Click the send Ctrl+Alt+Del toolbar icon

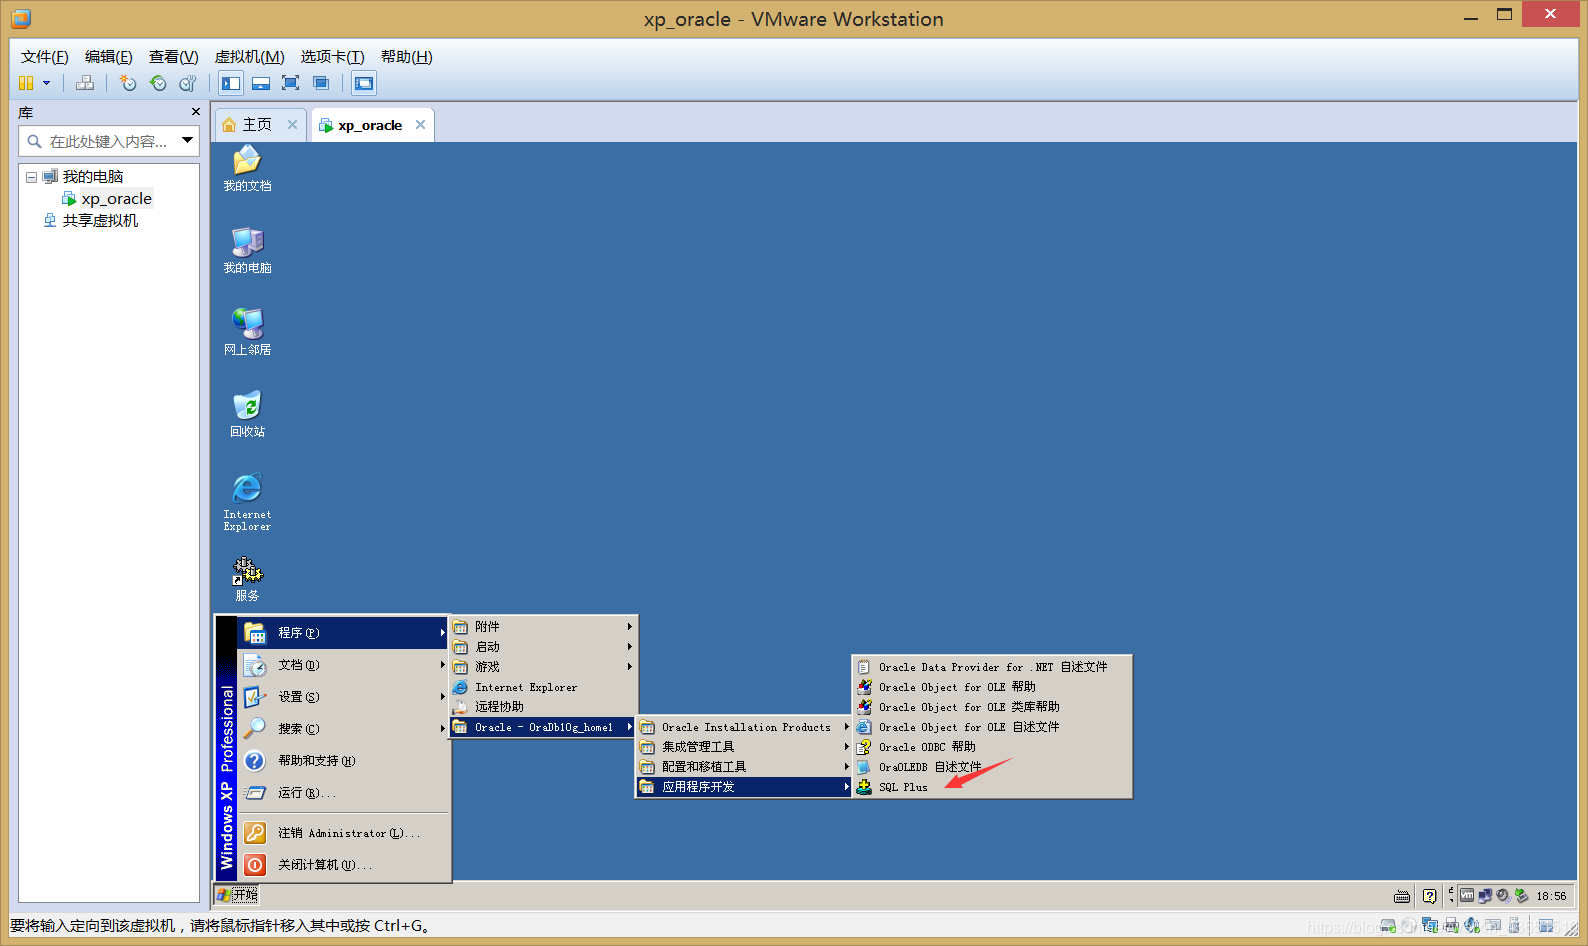pyautogui.click(x=85, y=83)
